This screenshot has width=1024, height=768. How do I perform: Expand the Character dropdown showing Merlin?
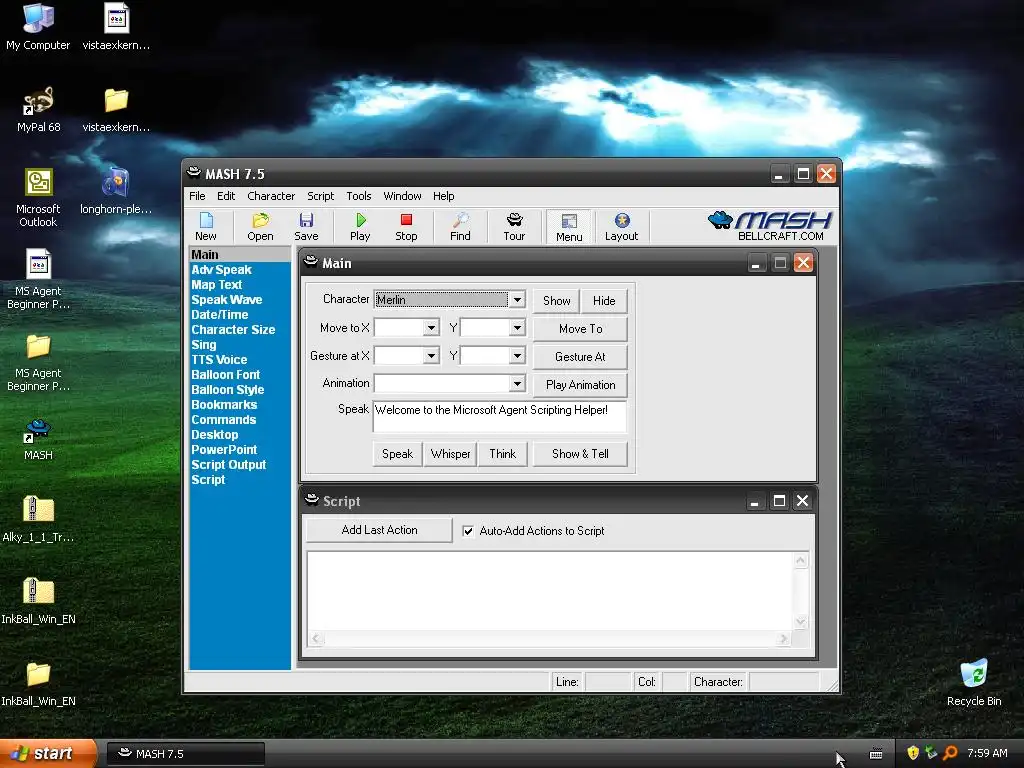pyautogui.click(x=517, y=300)
